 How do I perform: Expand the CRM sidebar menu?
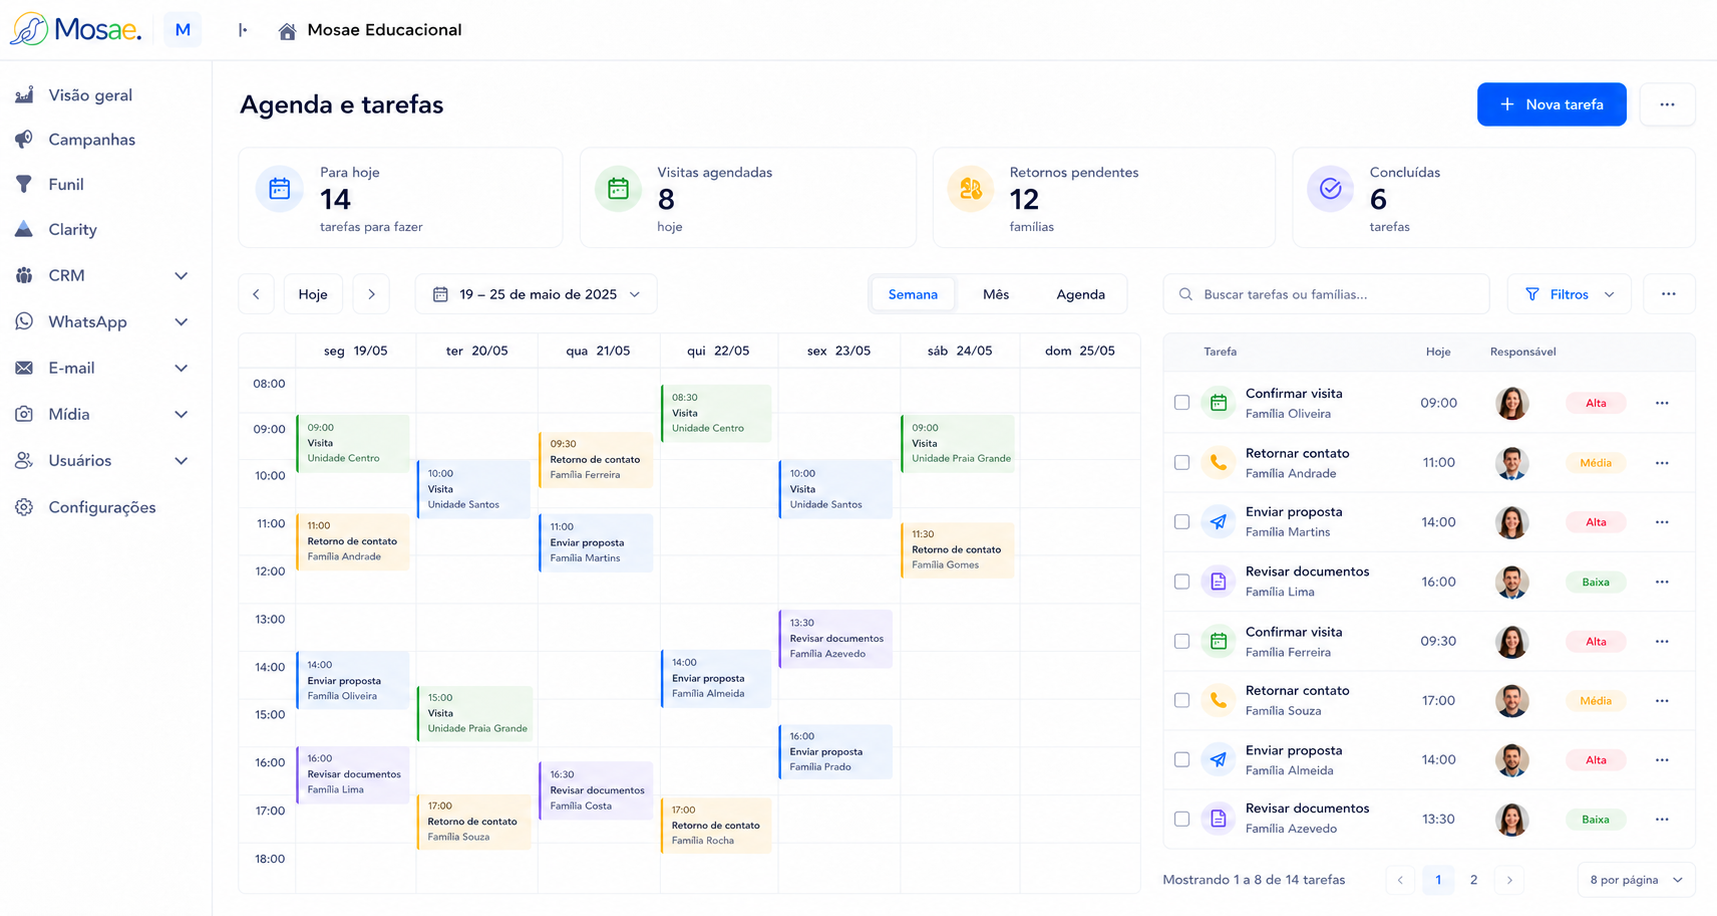point(181,276)
